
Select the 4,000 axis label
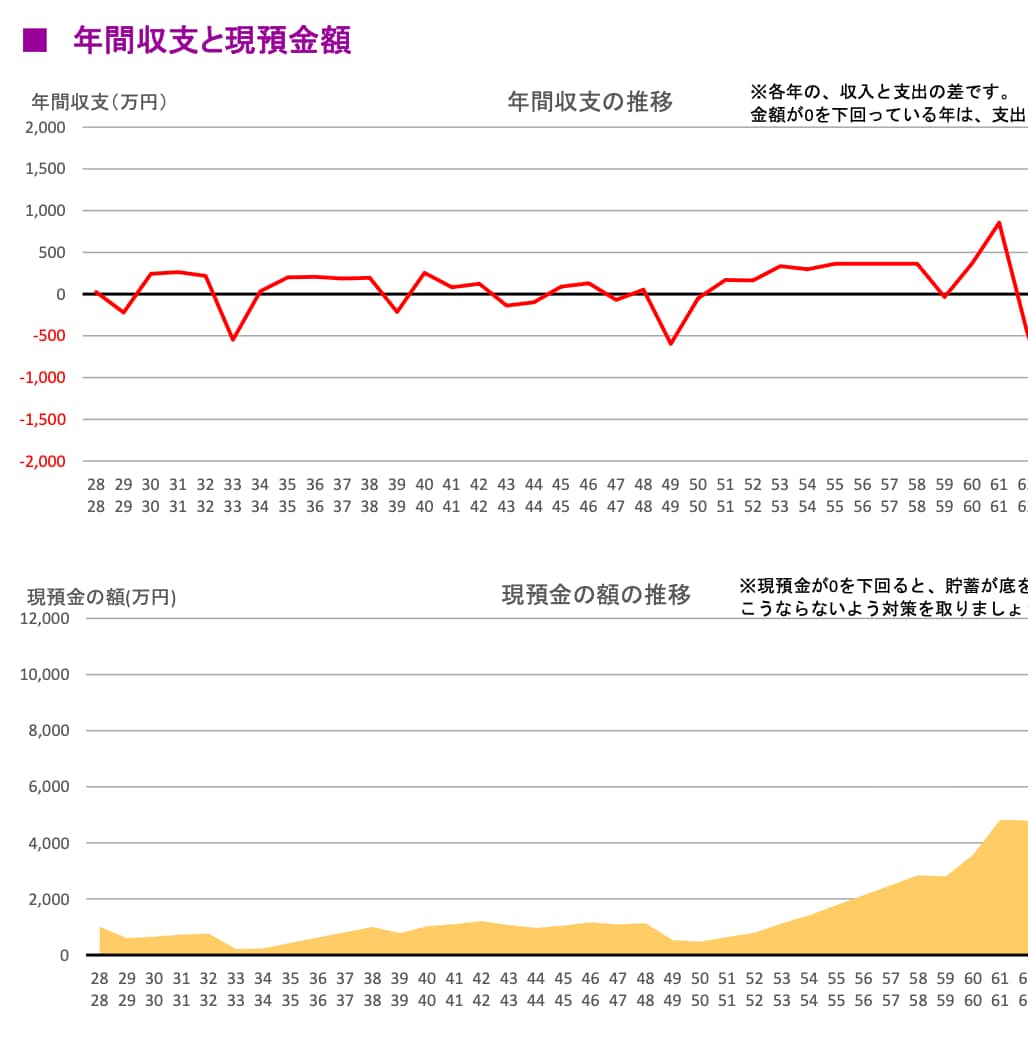49,844
